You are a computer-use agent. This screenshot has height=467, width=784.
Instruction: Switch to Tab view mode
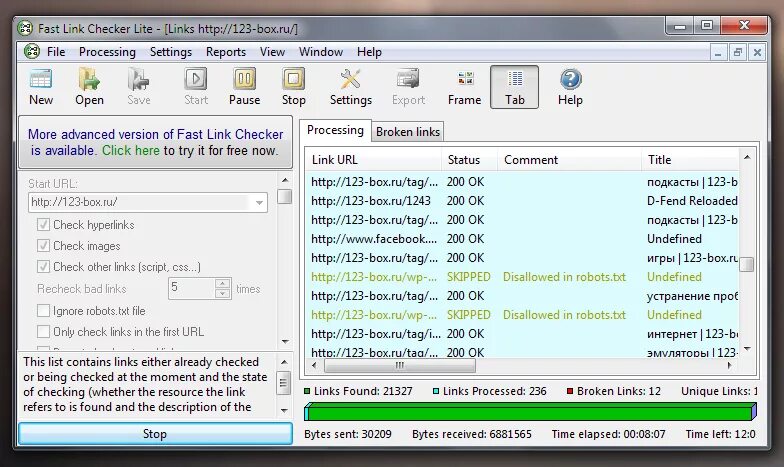click(514, 87)
